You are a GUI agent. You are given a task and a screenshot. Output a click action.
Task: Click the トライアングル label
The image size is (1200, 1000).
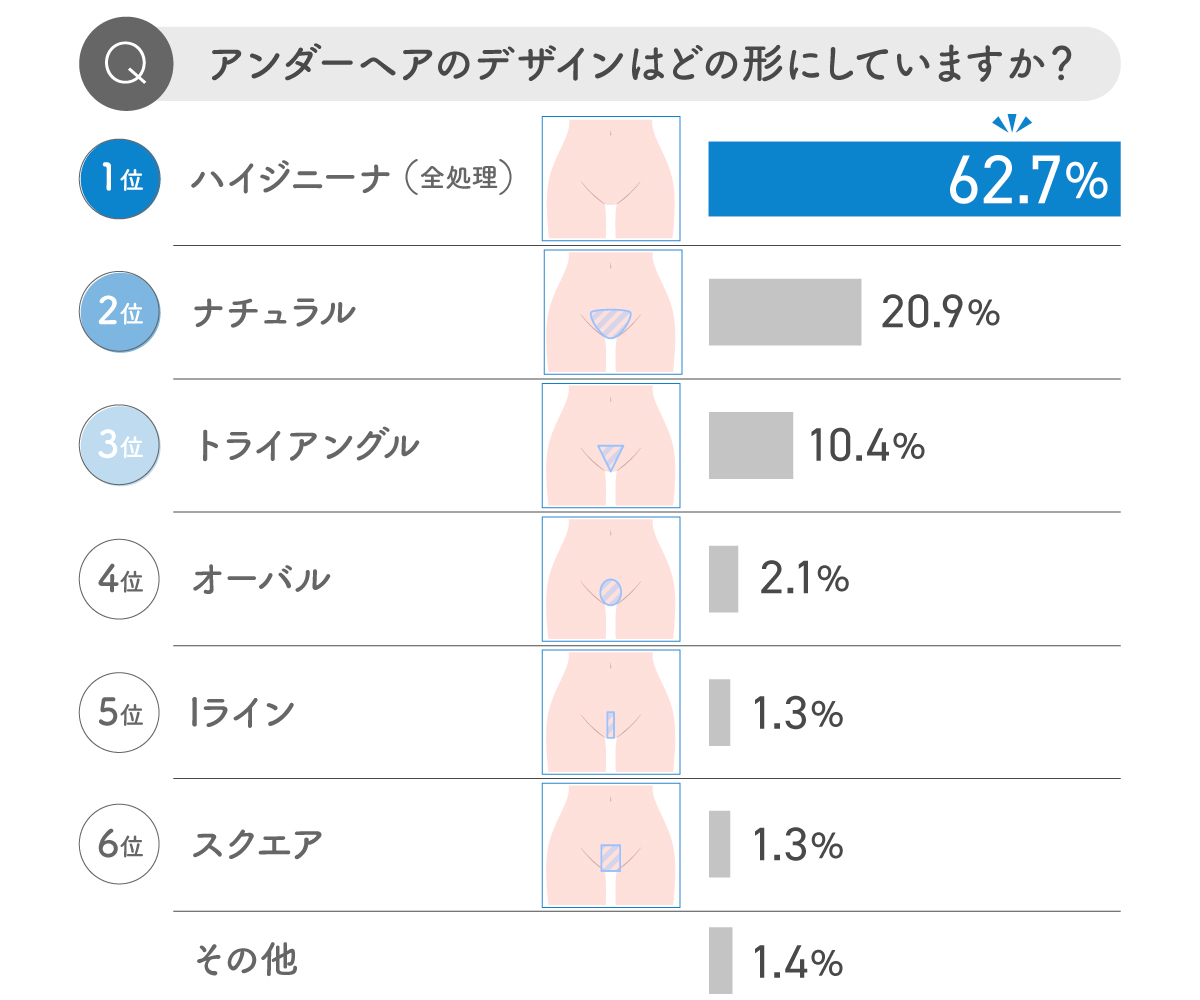coord(306,446)
